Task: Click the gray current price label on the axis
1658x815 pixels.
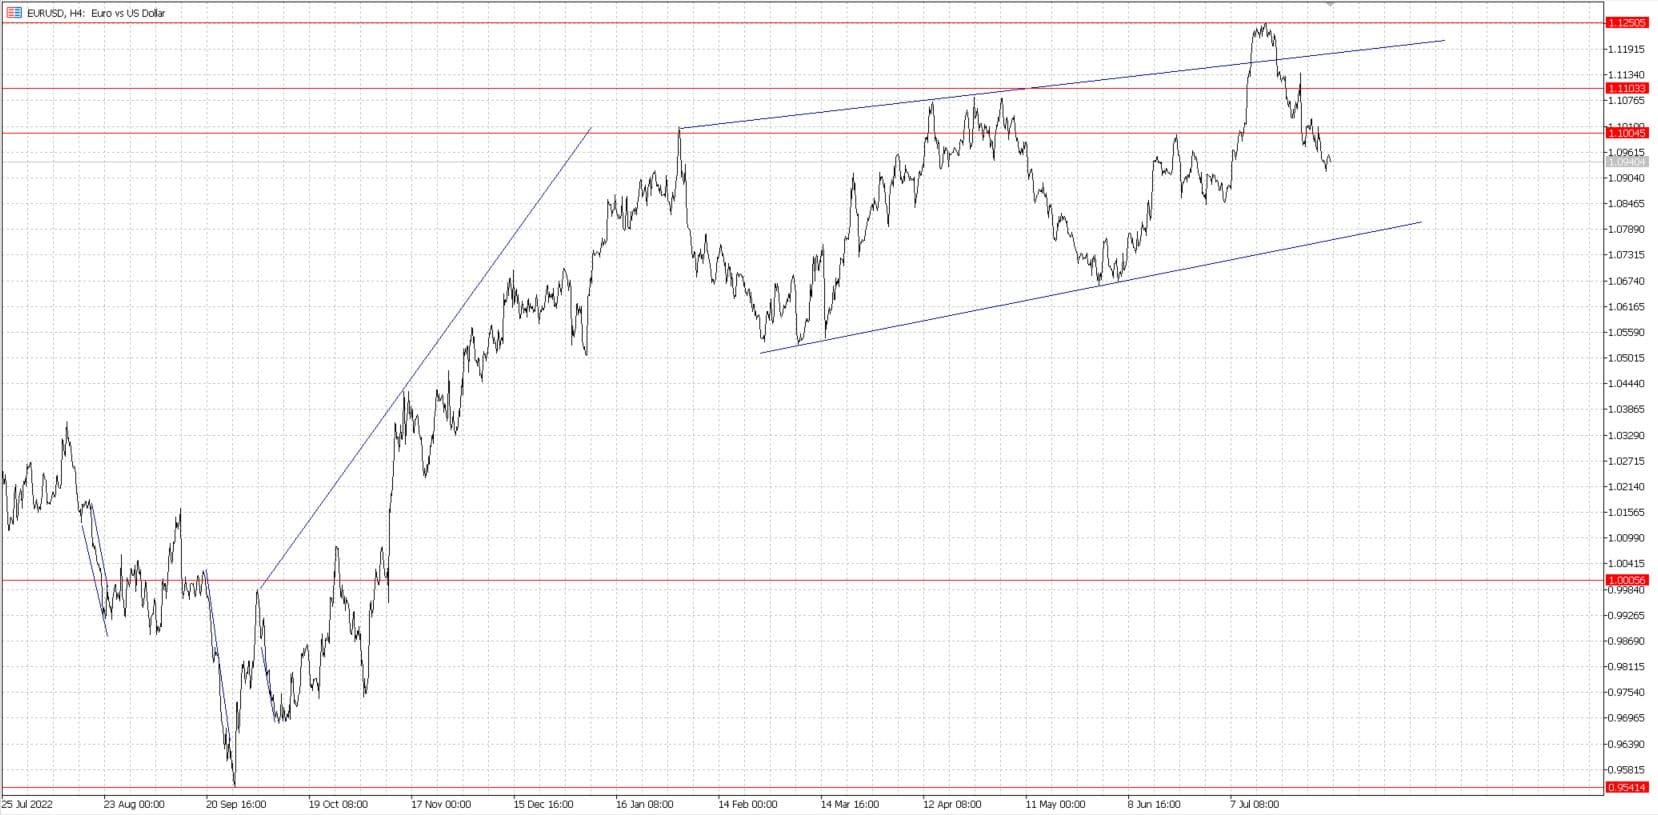Action: (1626, 161)
